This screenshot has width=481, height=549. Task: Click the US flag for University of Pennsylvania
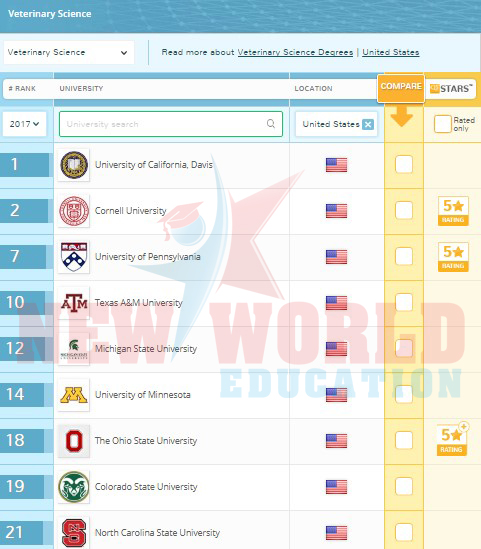point(336,257)
